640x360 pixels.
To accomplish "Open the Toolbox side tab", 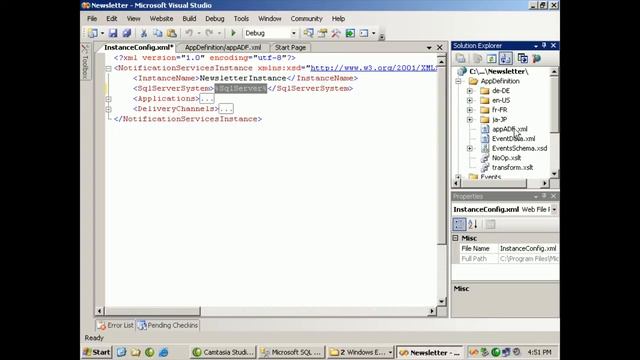I will click(85, 62).
